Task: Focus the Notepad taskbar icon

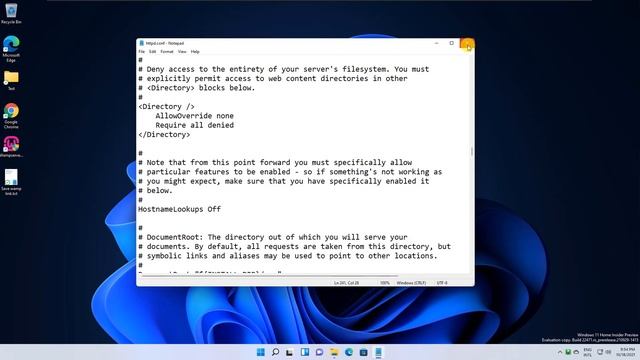Action: point(378,352)
